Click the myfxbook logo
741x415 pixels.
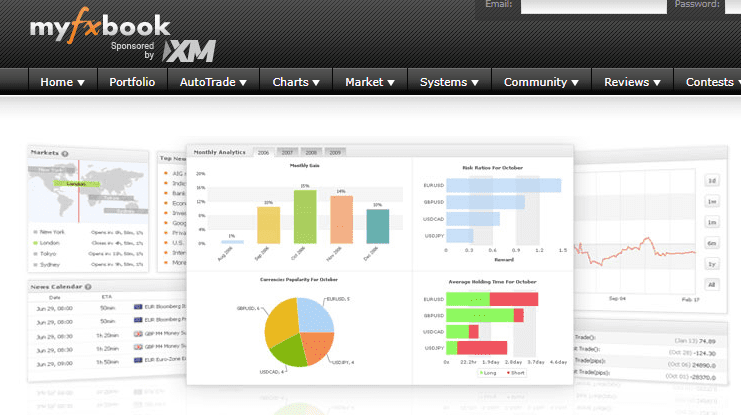100,26
